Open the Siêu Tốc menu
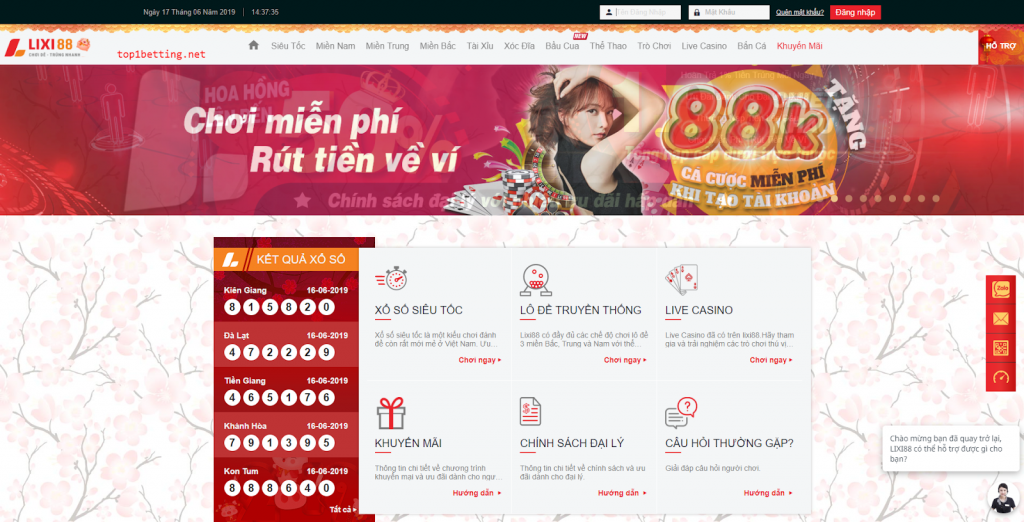 coord(288,46)
